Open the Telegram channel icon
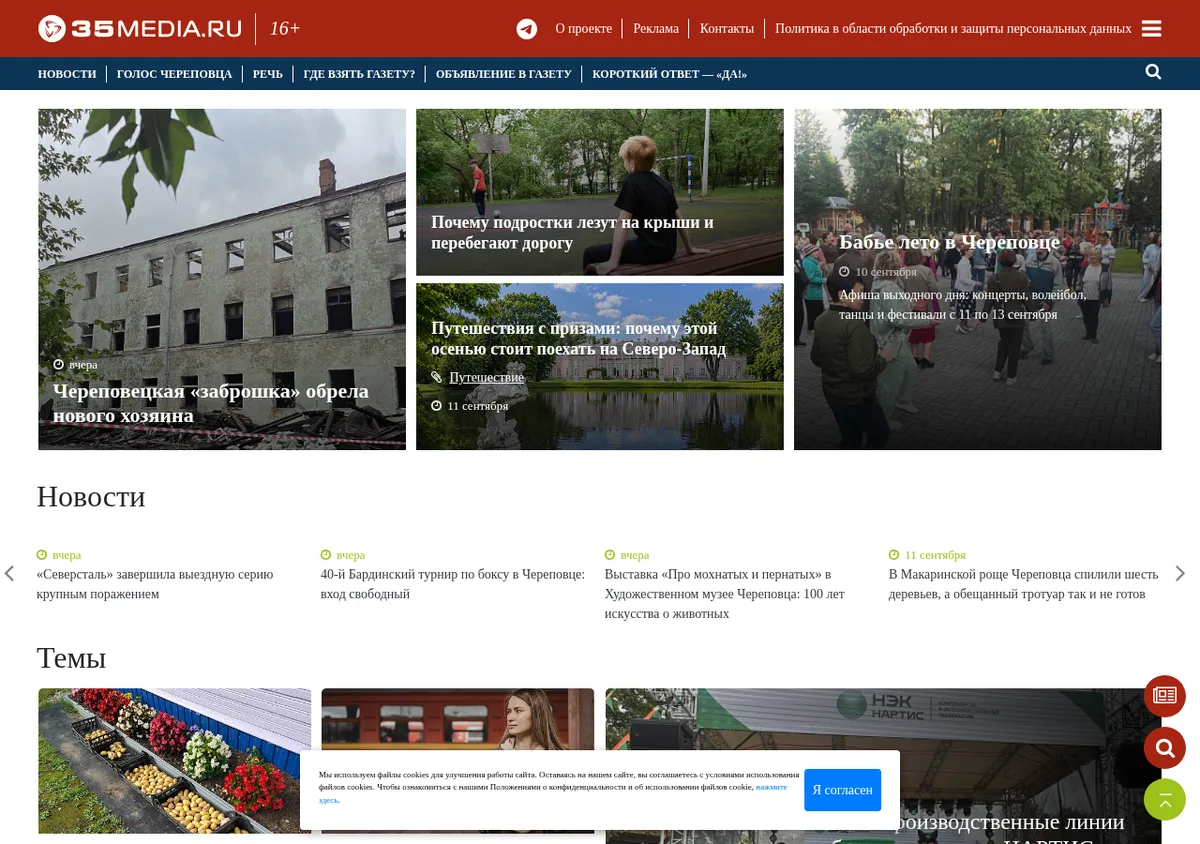Screen dimensions: 1200x844 [x=527, y=29]
